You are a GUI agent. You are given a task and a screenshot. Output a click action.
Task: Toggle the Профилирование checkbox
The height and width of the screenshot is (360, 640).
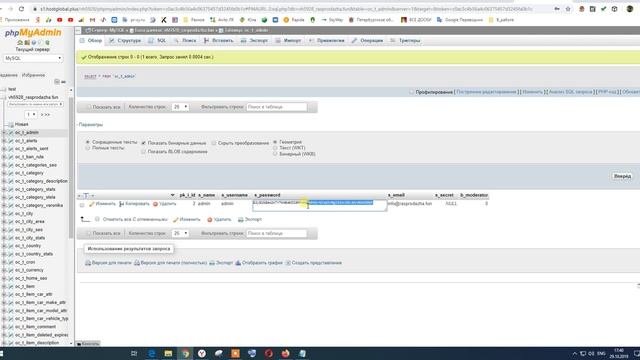tap(411, 92)
